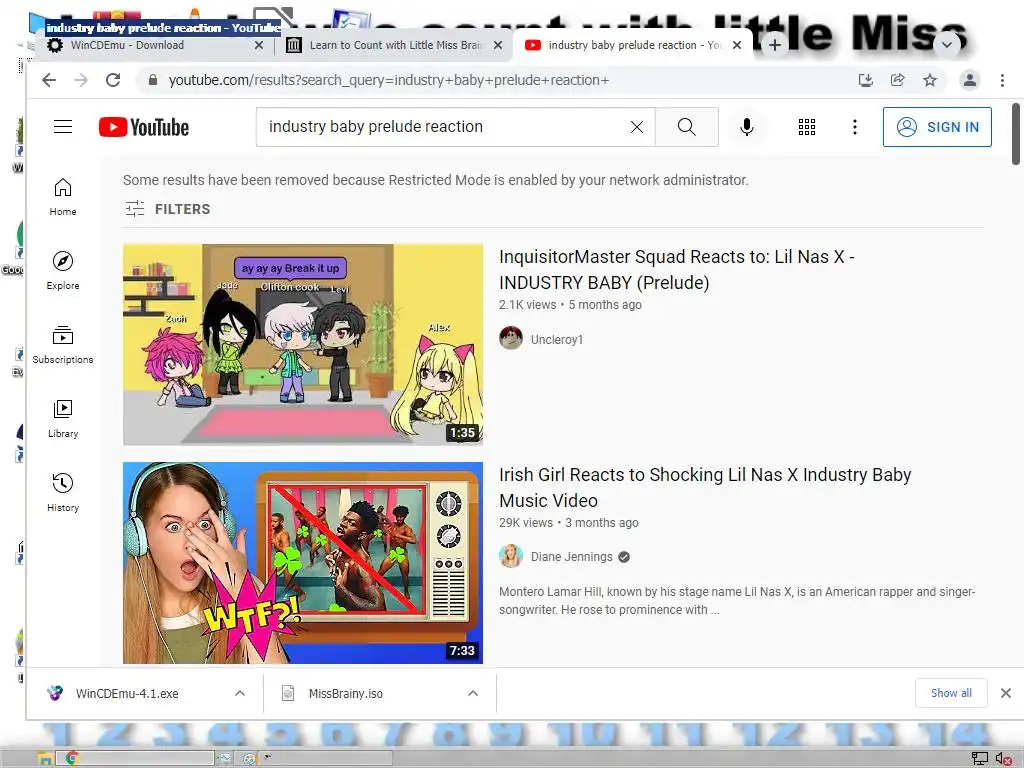Screen dimensions: 1024x768
Task: Click the network icon in system tray
Action: click(980, 758)
